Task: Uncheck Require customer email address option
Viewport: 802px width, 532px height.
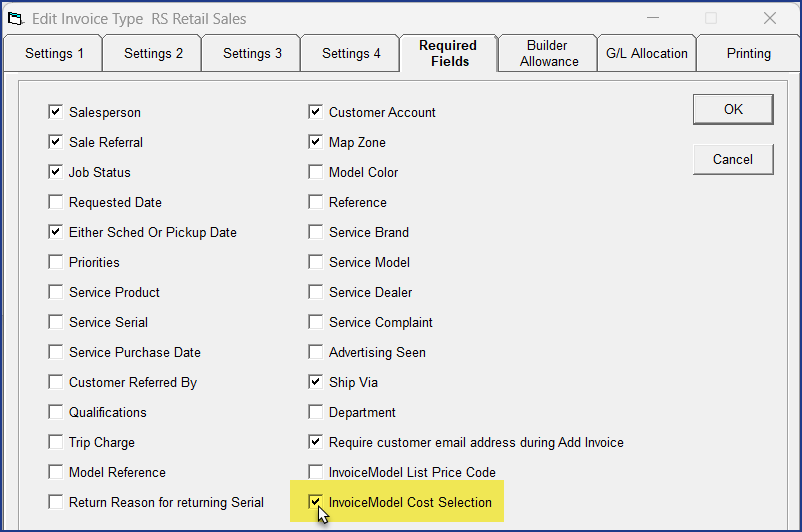Action: pyautogui.click(x=315, y=442)
